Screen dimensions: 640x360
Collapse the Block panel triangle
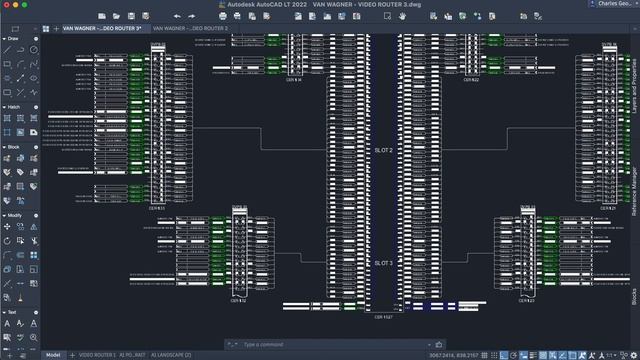4,147
